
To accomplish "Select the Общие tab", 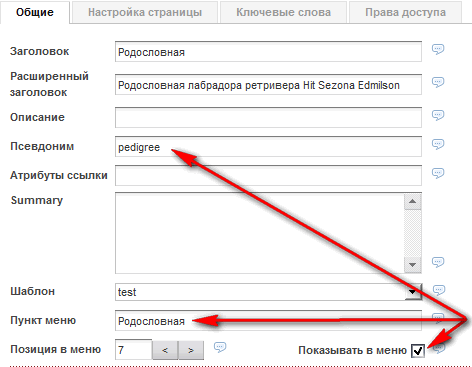I will 35,12.
